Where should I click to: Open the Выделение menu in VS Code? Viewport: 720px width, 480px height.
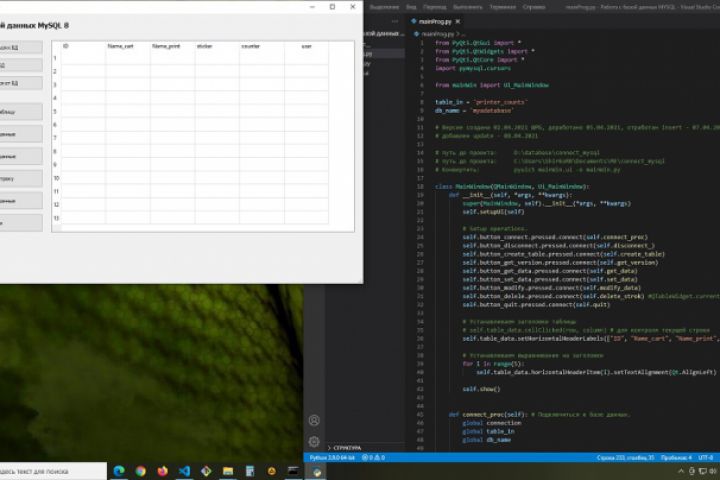384,7
